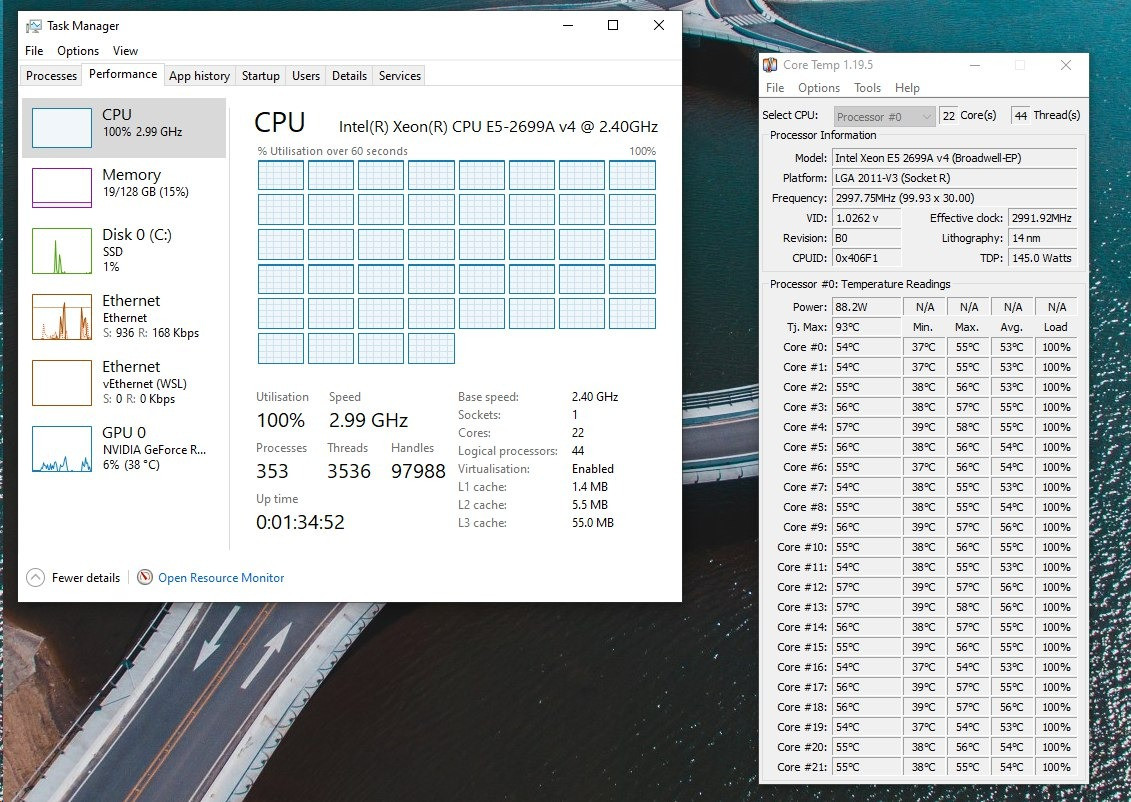The width and height of the screenshot is (1131, 802).
Task: Click the Up time value 0:01:34:52
Action: (x=300, y=522)
